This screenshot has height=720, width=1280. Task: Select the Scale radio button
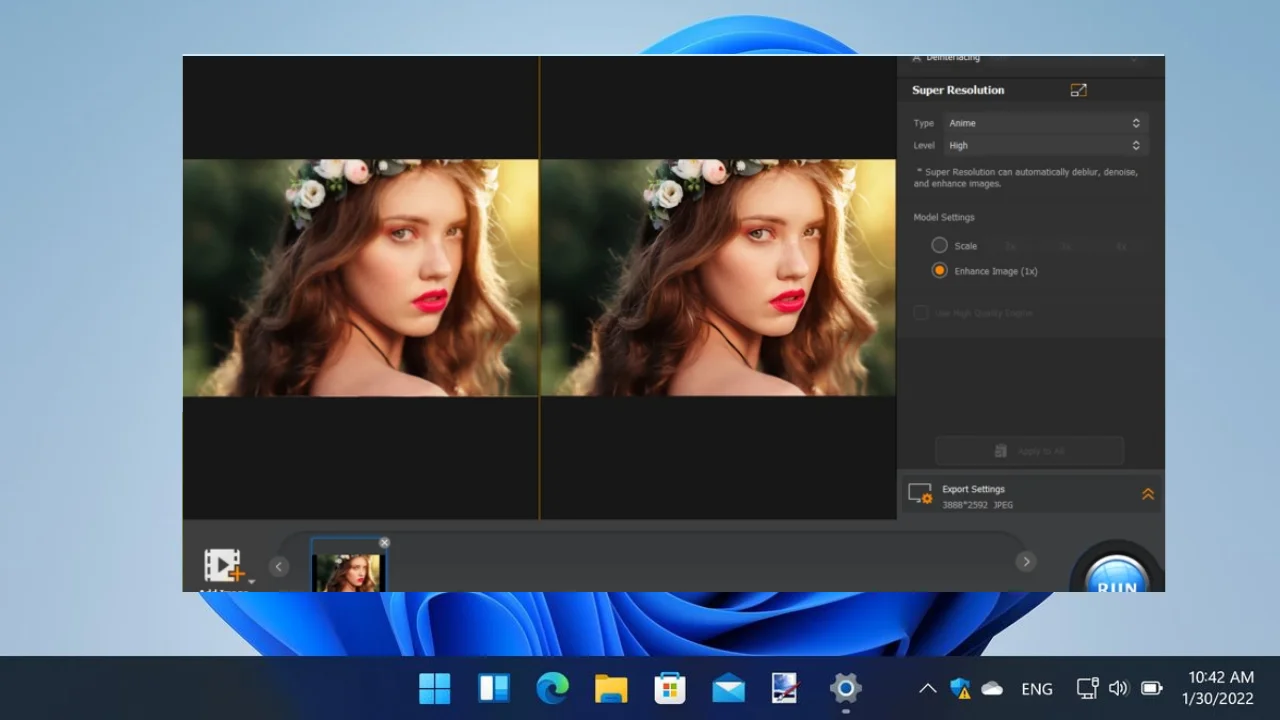point(939,245)
